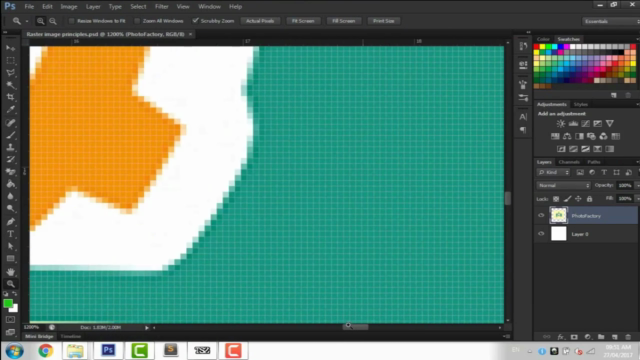Image resolution: width=640 pixels, height=360 pixels.
Task: Select the Rectangle shape tool
Action: tap(11, 258)
